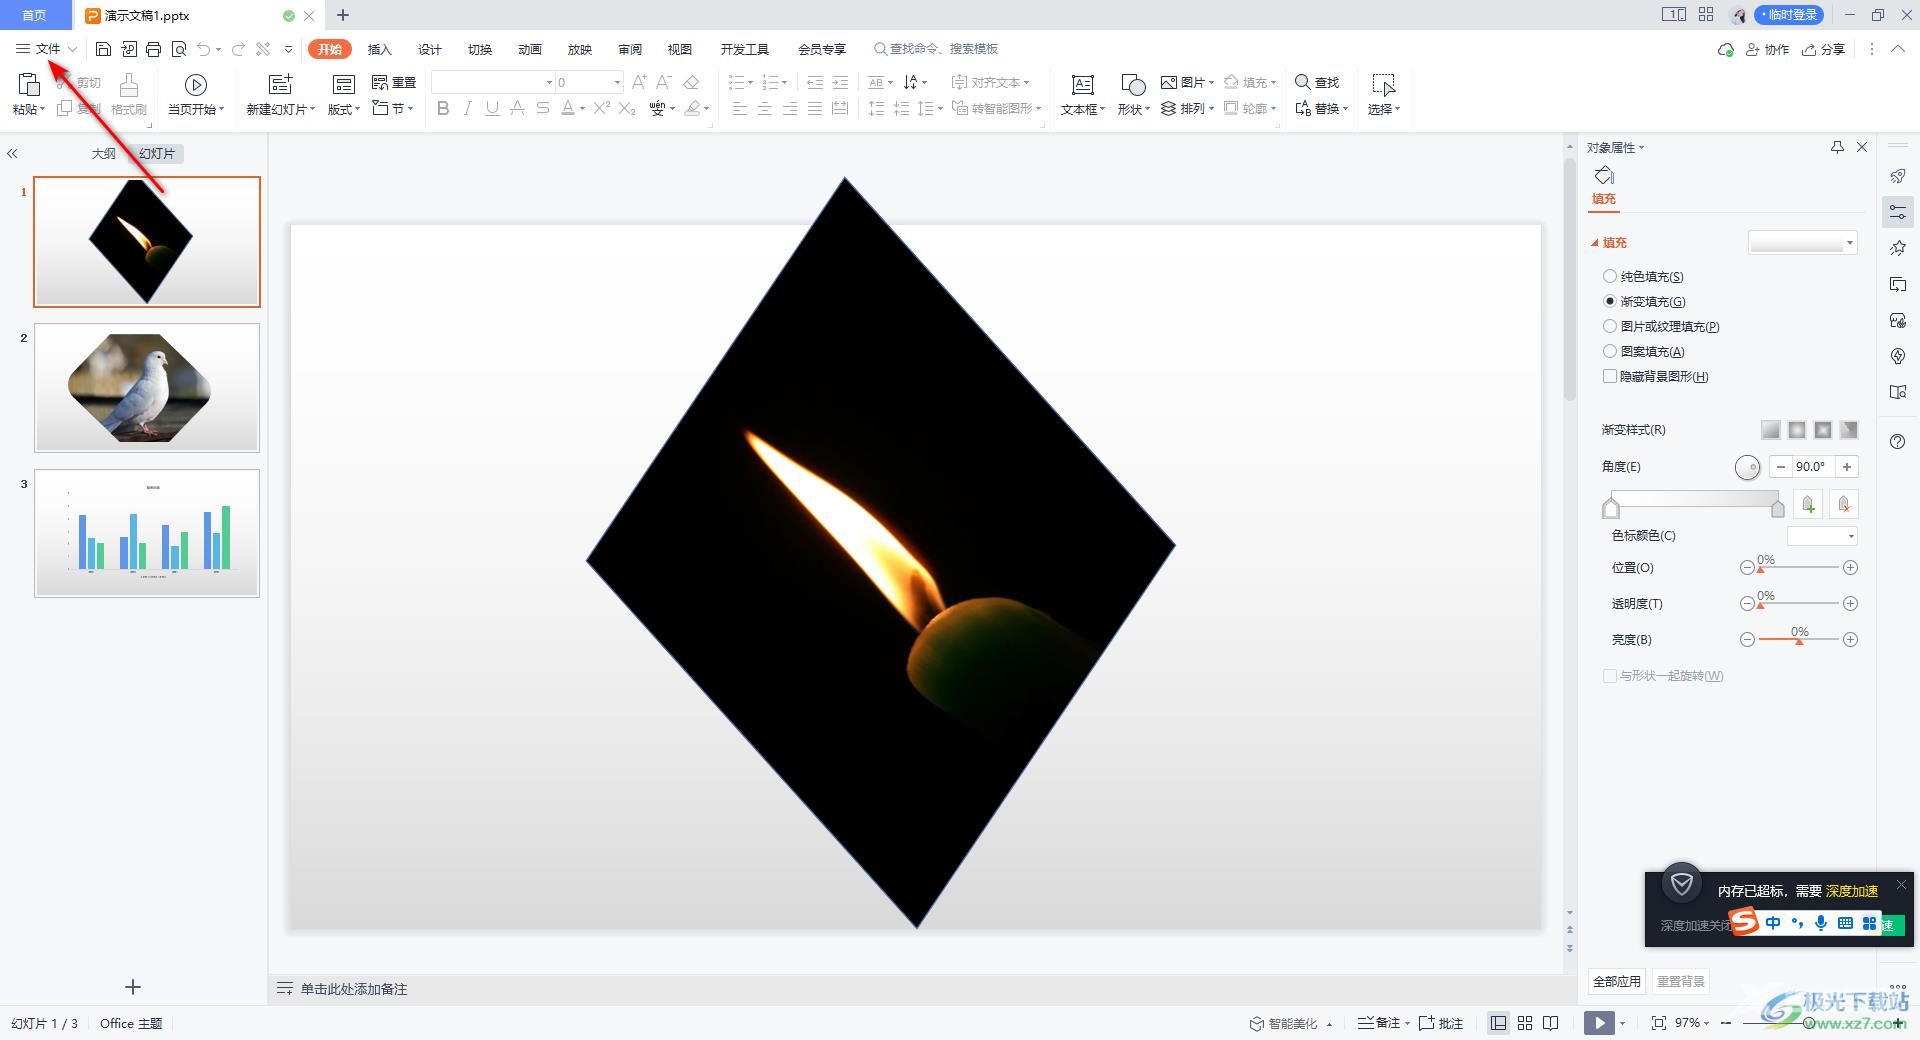Open the Shapes gallery icon
The height and width of the screenshot is (1040, 1920).
click(1133, 85)
